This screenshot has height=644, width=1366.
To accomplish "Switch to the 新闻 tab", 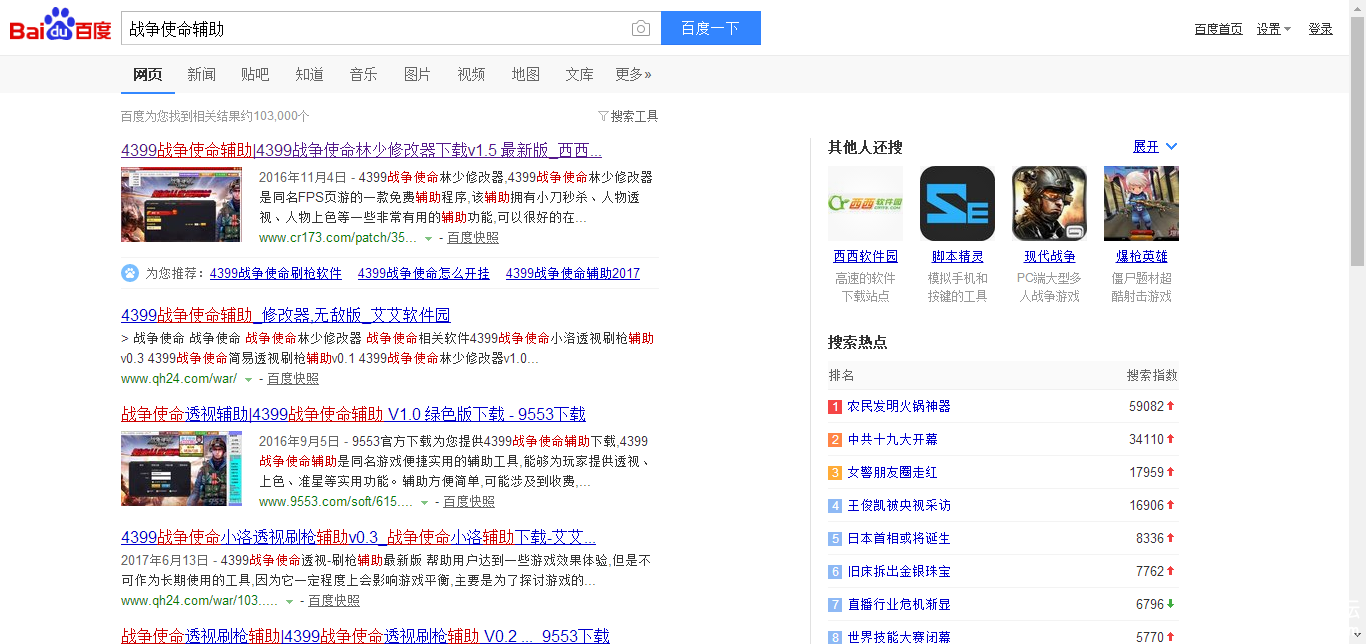I will pos(201,74).
